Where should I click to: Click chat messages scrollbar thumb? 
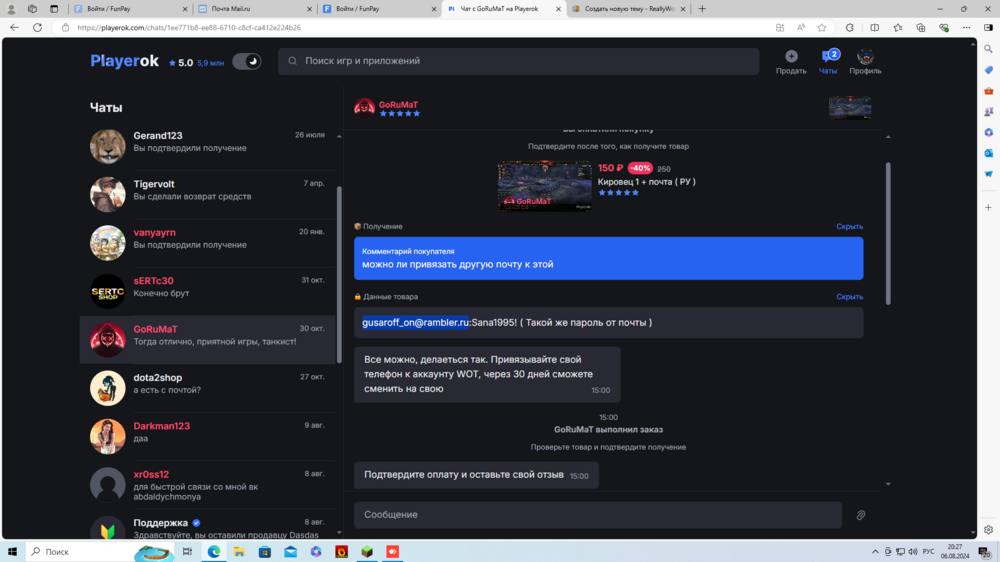tap(888, 233)
